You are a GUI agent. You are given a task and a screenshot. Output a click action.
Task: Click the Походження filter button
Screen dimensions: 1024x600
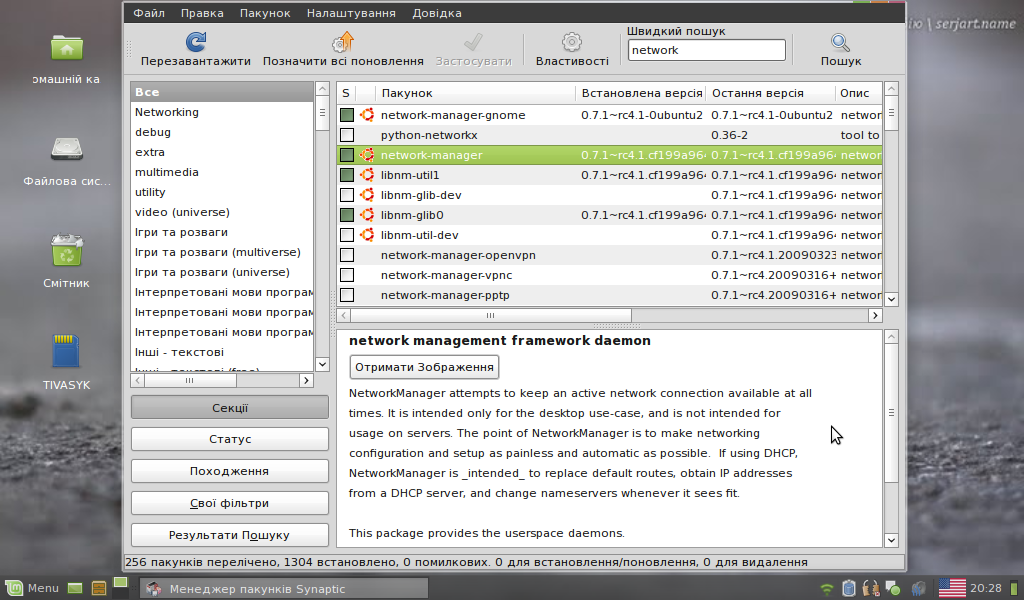point(230,471)
